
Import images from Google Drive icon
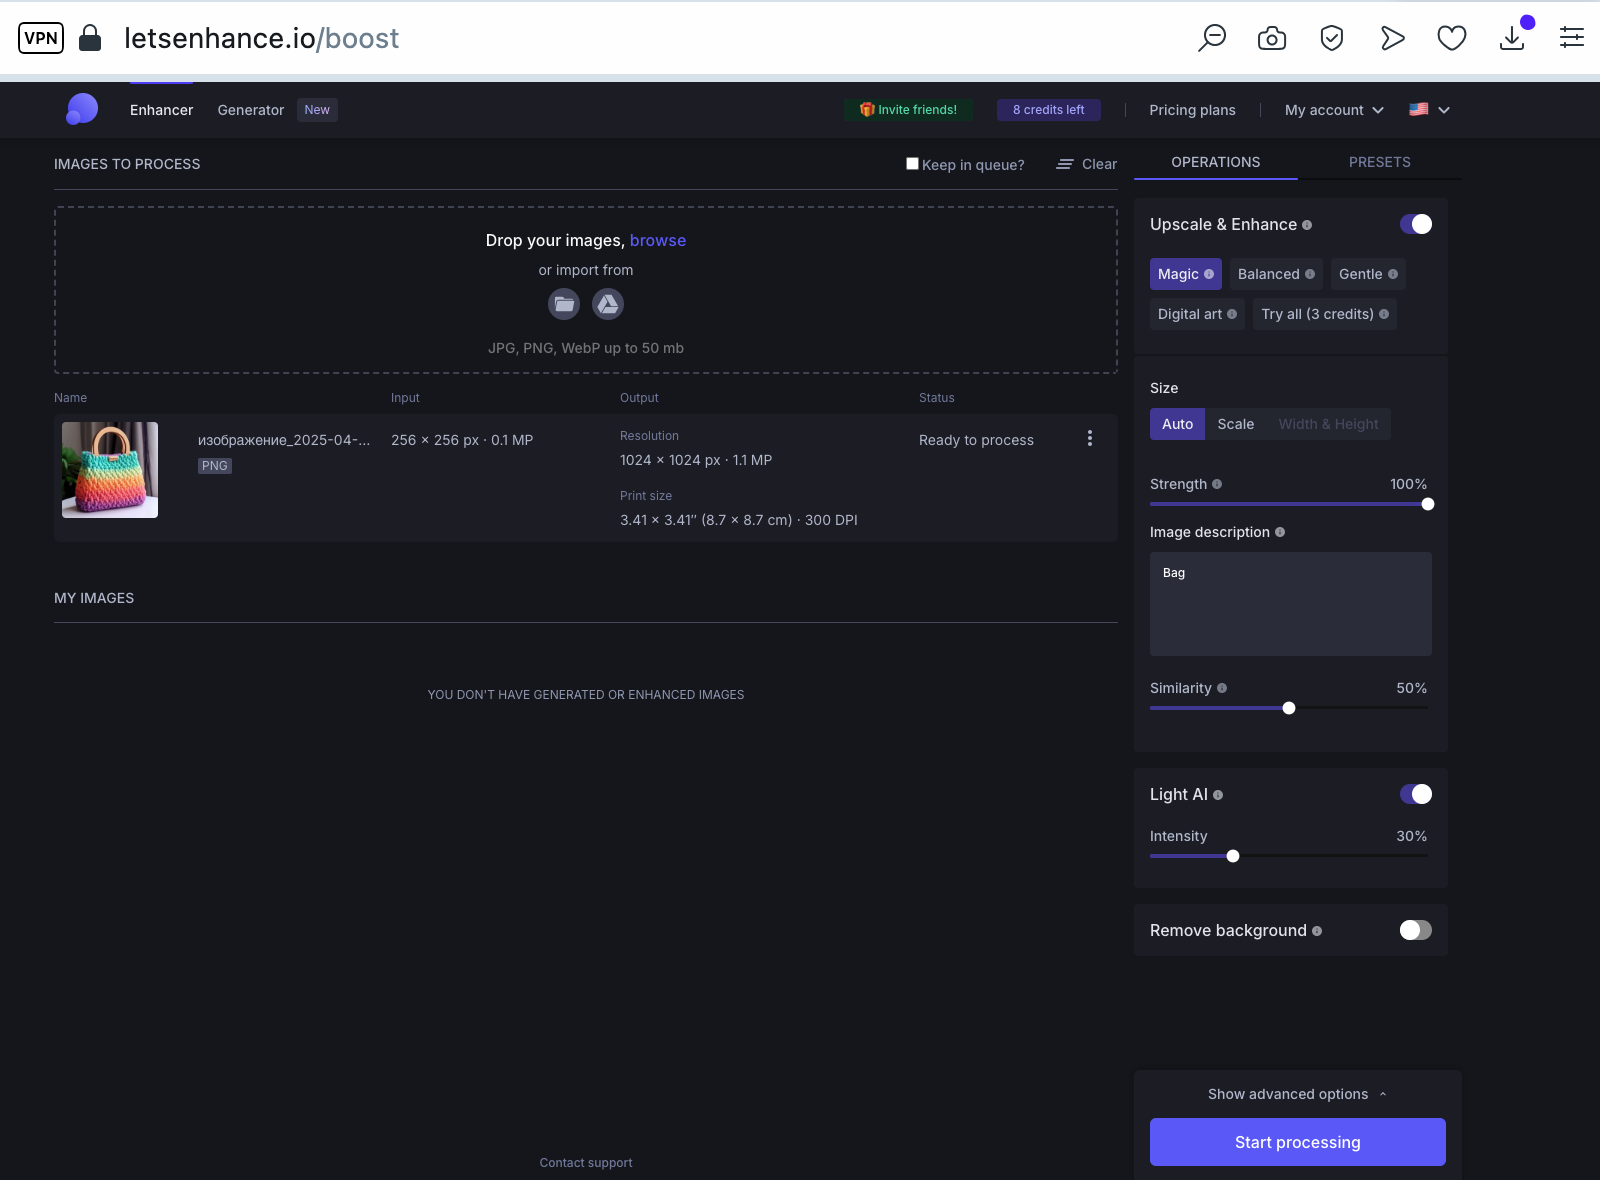point(608,304)
